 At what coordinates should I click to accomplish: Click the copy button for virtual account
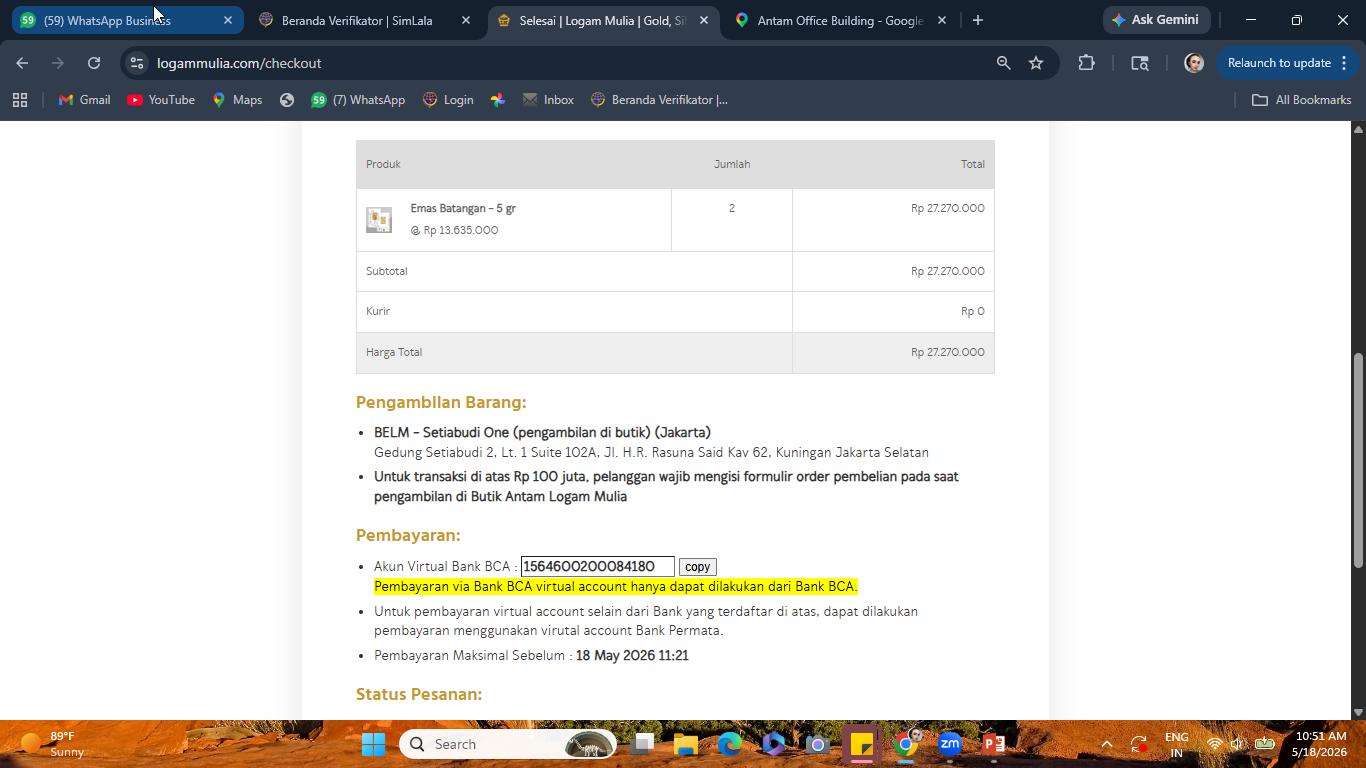pyautogui.click(x=697, y=567)
